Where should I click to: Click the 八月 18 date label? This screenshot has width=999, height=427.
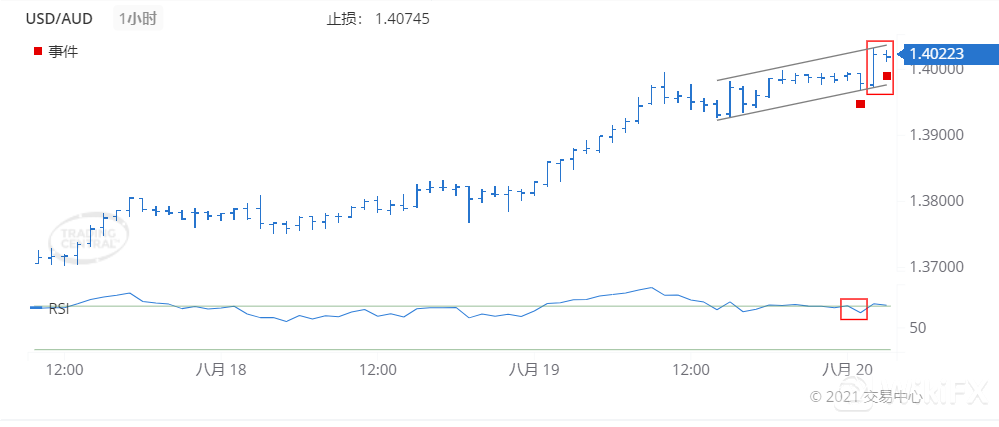tap(221, 369)
